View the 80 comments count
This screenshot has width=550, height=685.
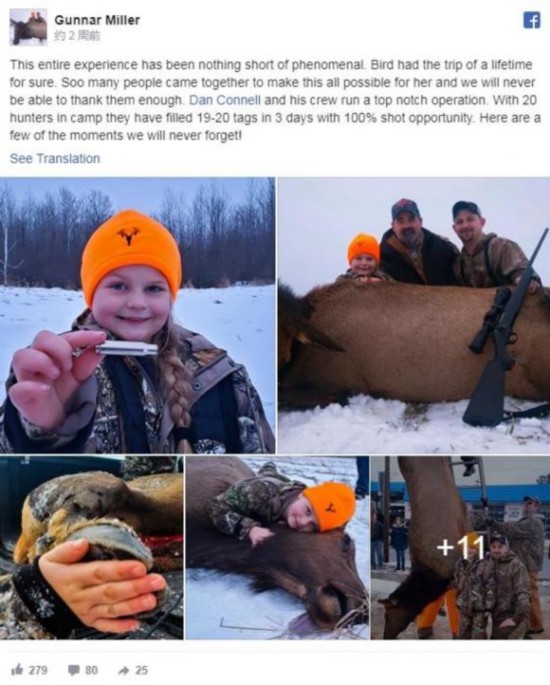coord(91,670)
